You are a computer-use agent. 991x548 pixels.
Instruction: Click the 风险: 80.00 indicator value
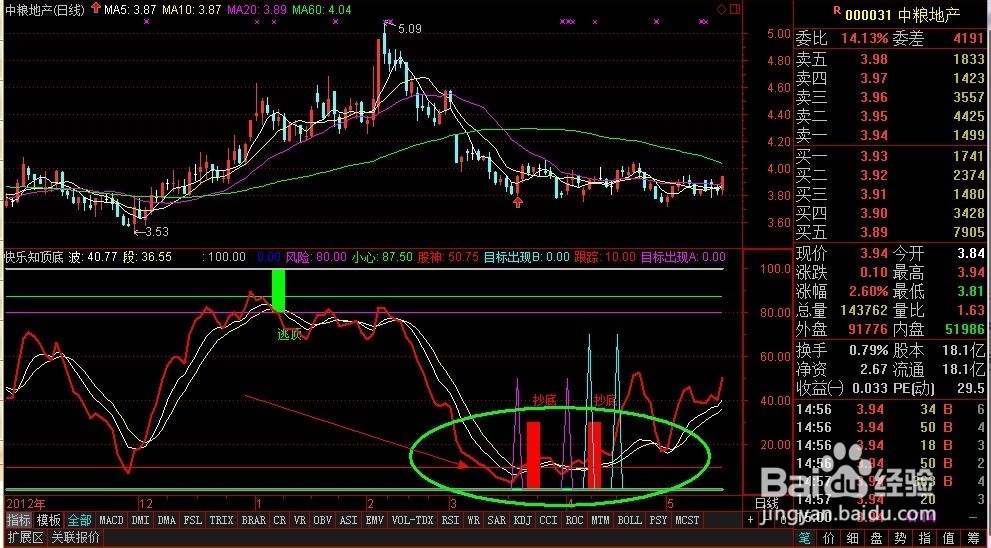316,257
